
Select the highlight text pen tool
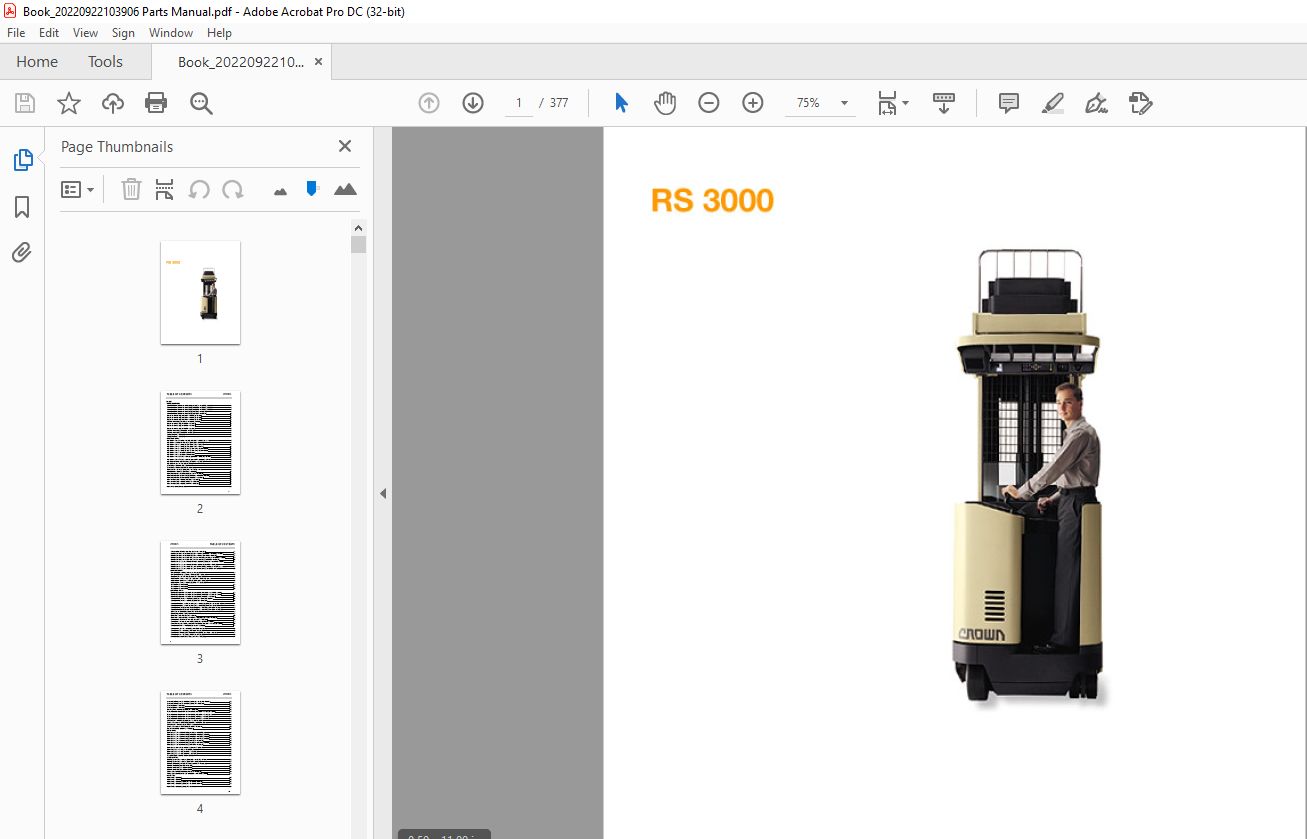pos(1052,103)
